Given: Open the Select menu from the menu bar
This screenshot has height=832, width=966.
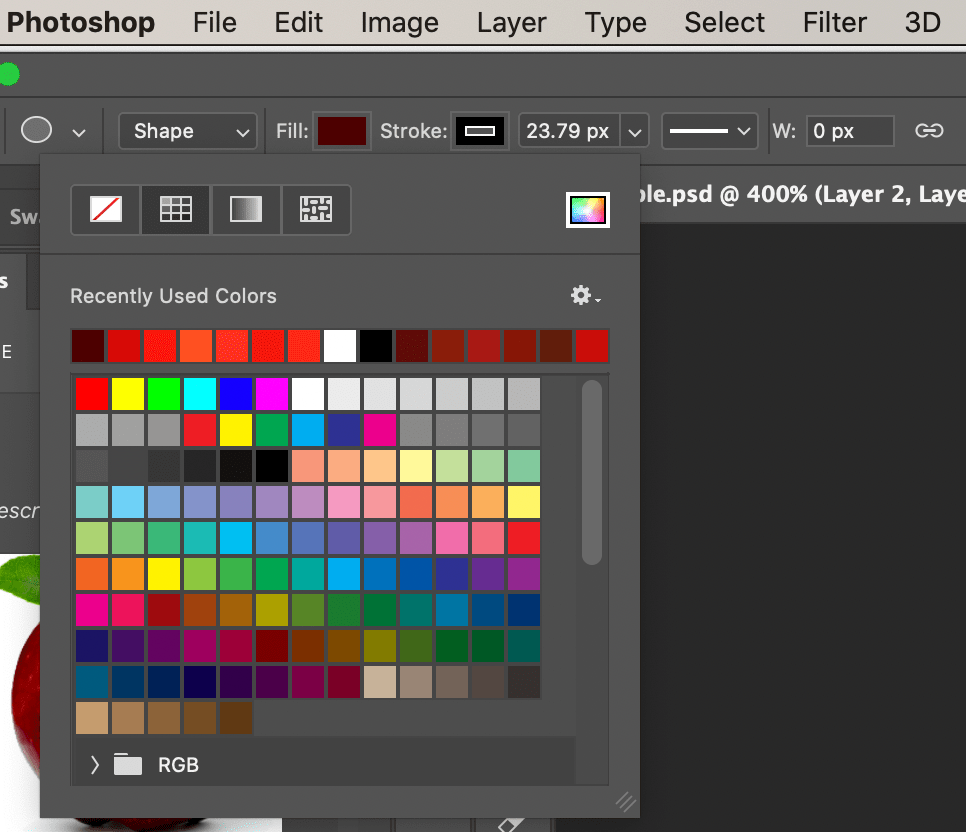Looking at the screenshot, I should pyautogui.click(x=724, y=22).
